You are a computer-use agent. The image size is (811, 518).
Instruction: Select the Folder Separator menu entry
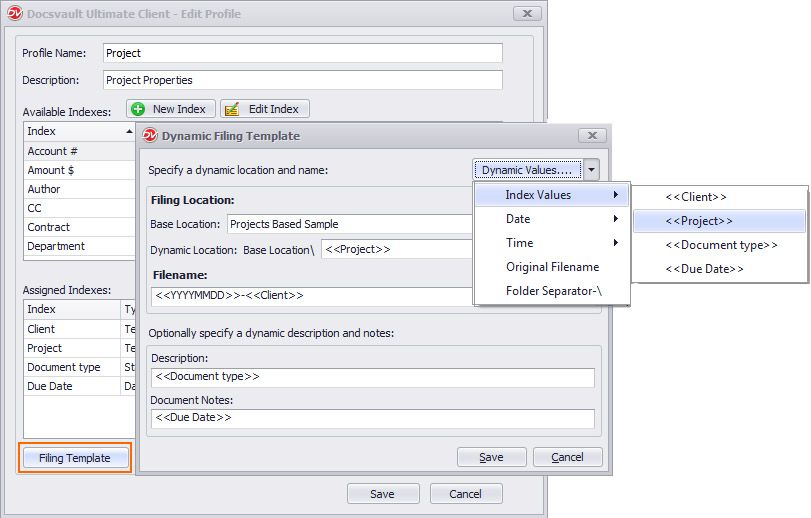point(551,291)
